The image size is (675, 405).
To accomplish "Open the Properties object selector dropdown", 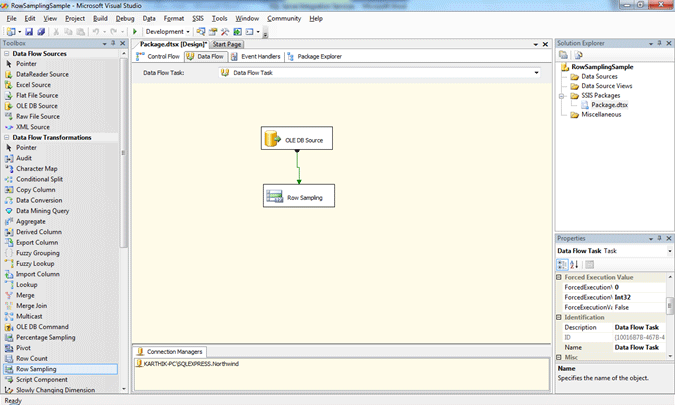I will [670, 251].
